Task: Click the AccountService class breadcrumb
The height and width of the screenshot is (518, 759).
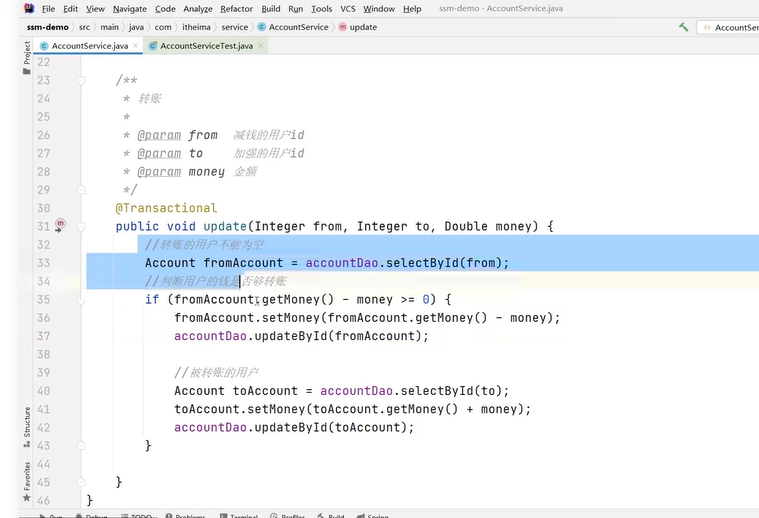Action: click(x=293, y=27)
